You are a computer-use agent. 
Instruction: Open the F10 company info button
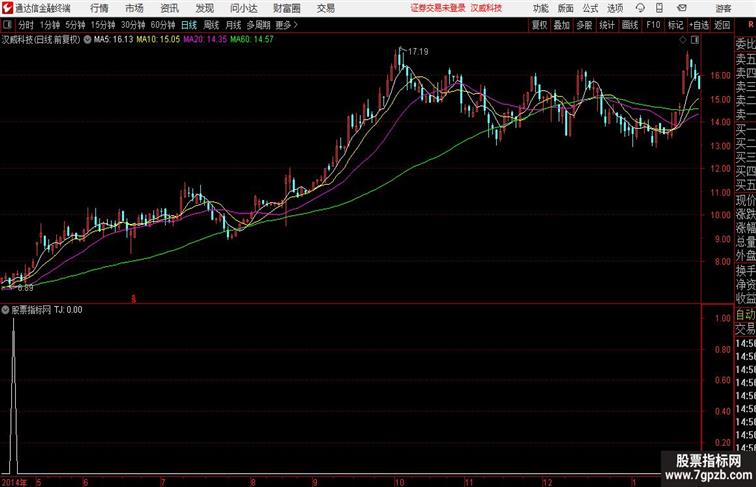(x=653, y=25)
